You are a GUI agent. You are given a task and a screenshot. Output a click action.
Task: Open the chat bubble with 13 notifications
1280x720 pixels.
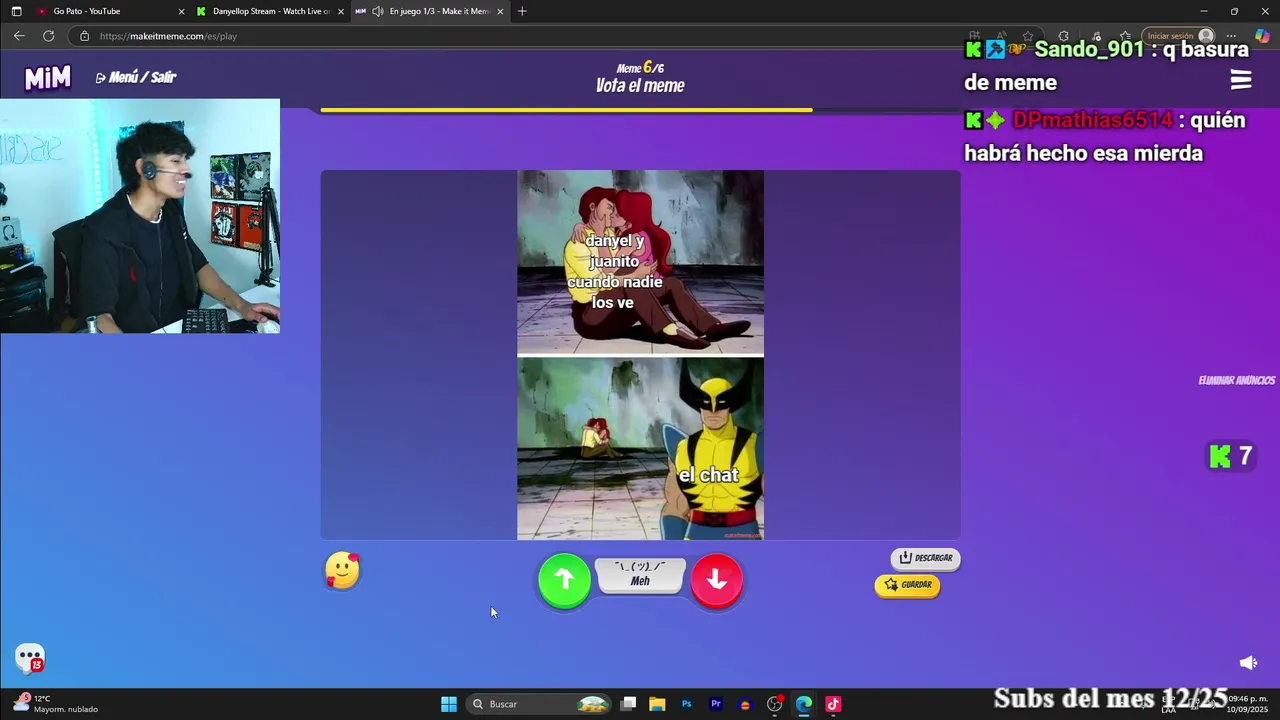click(30, 658)
